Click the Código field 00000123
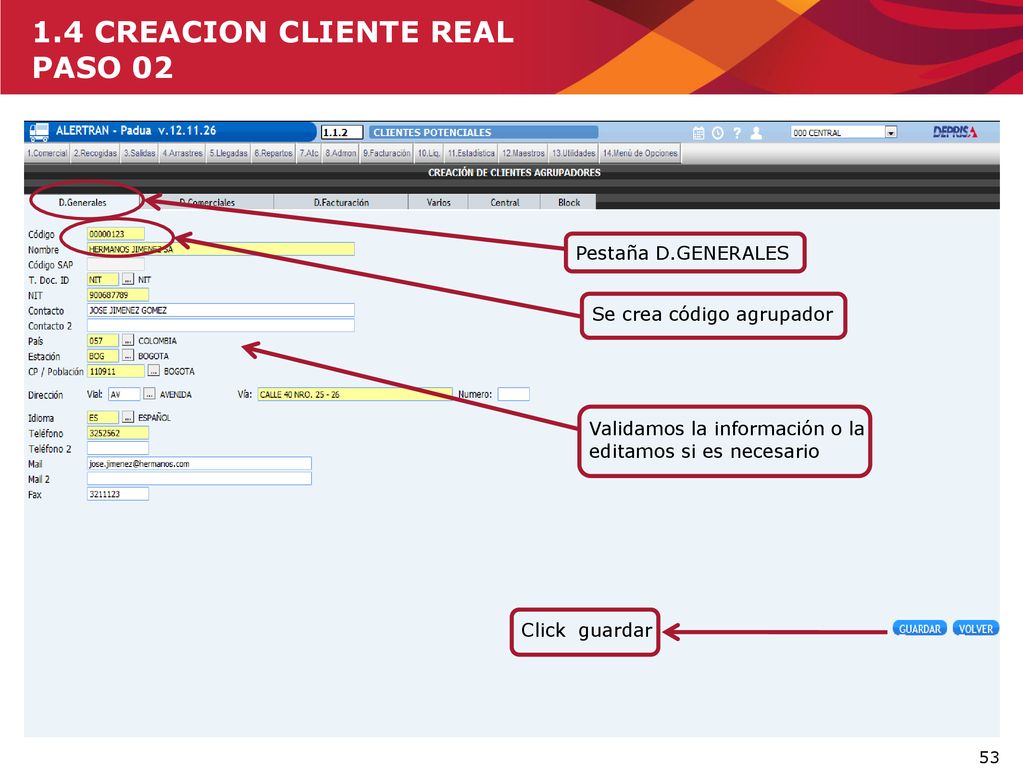1023x783 pixels. [x=115, y=234]
